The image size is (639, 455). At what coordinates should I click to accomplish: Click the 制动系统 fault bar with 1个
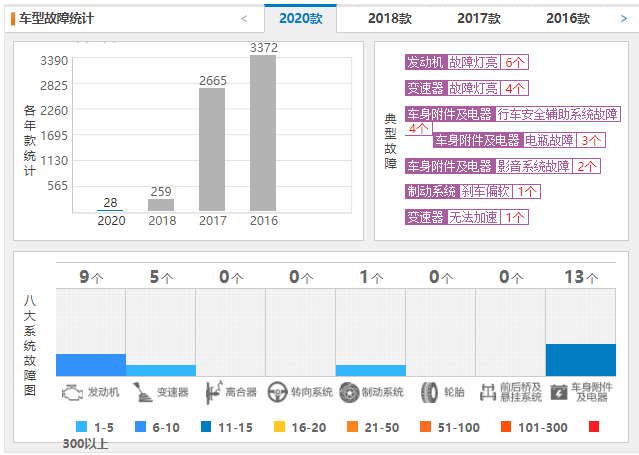pyautogui.click(x=371, y=370)
